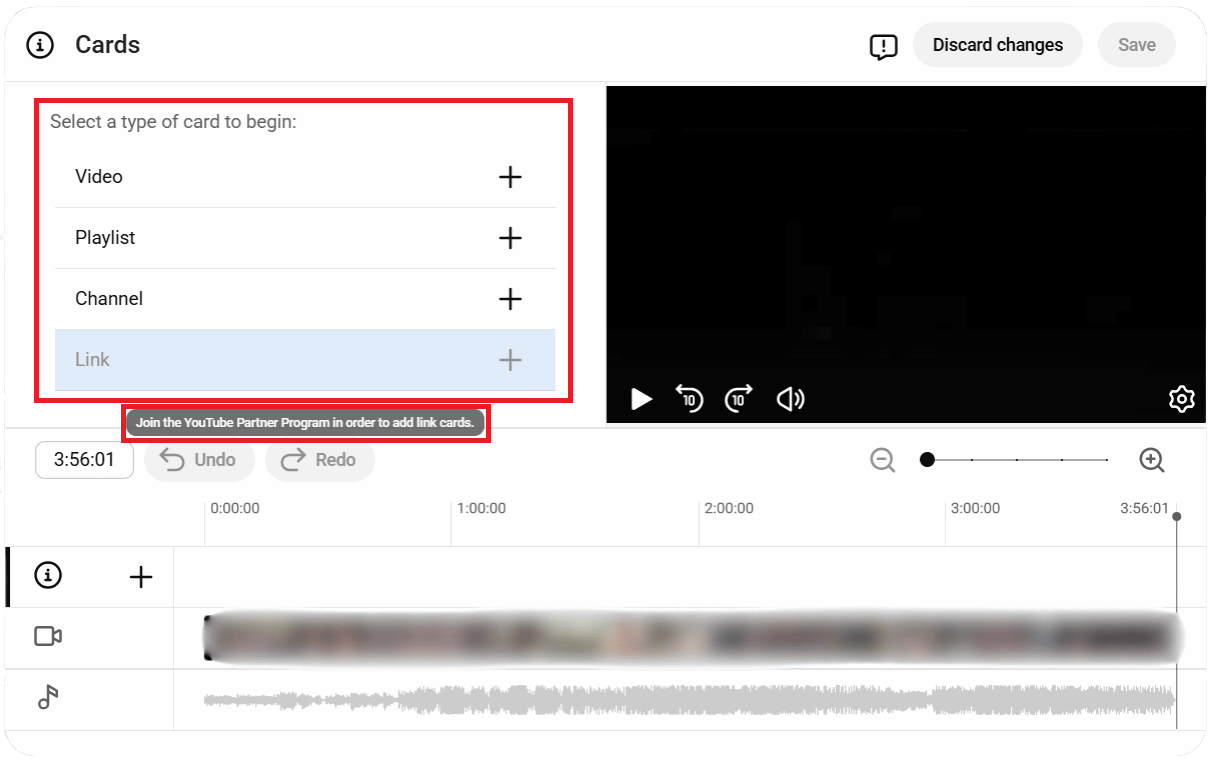Viewport: 1212px width, 762px height.
Task: Select the audio track music note icon
Action: [47, 698]
